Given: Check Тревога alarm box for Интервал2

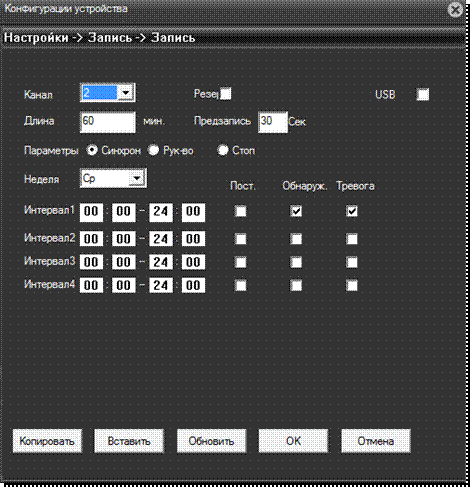Looking at the screenshot, I should click(352, 239).
